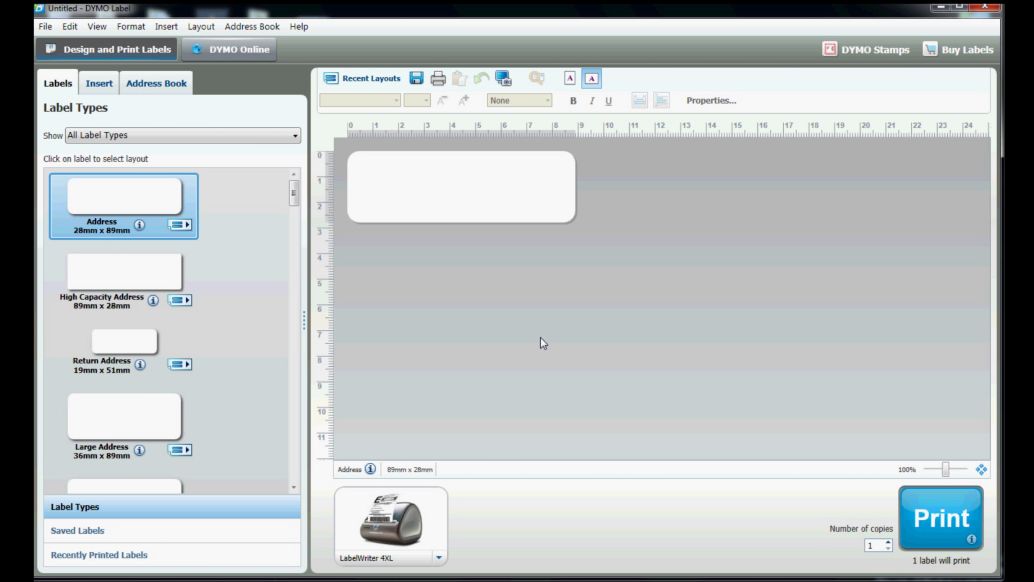Toggle italic text formatting
Screen dimensions: 1034x582
[591, 101]
